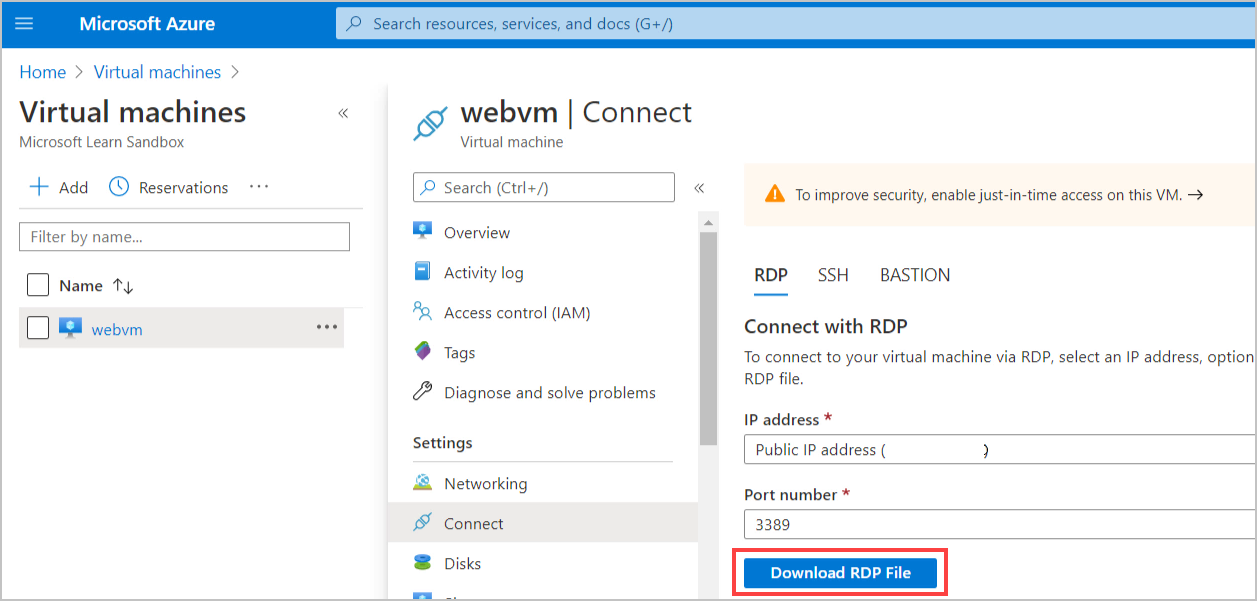Focus the global search resources box

coord(795,23)
